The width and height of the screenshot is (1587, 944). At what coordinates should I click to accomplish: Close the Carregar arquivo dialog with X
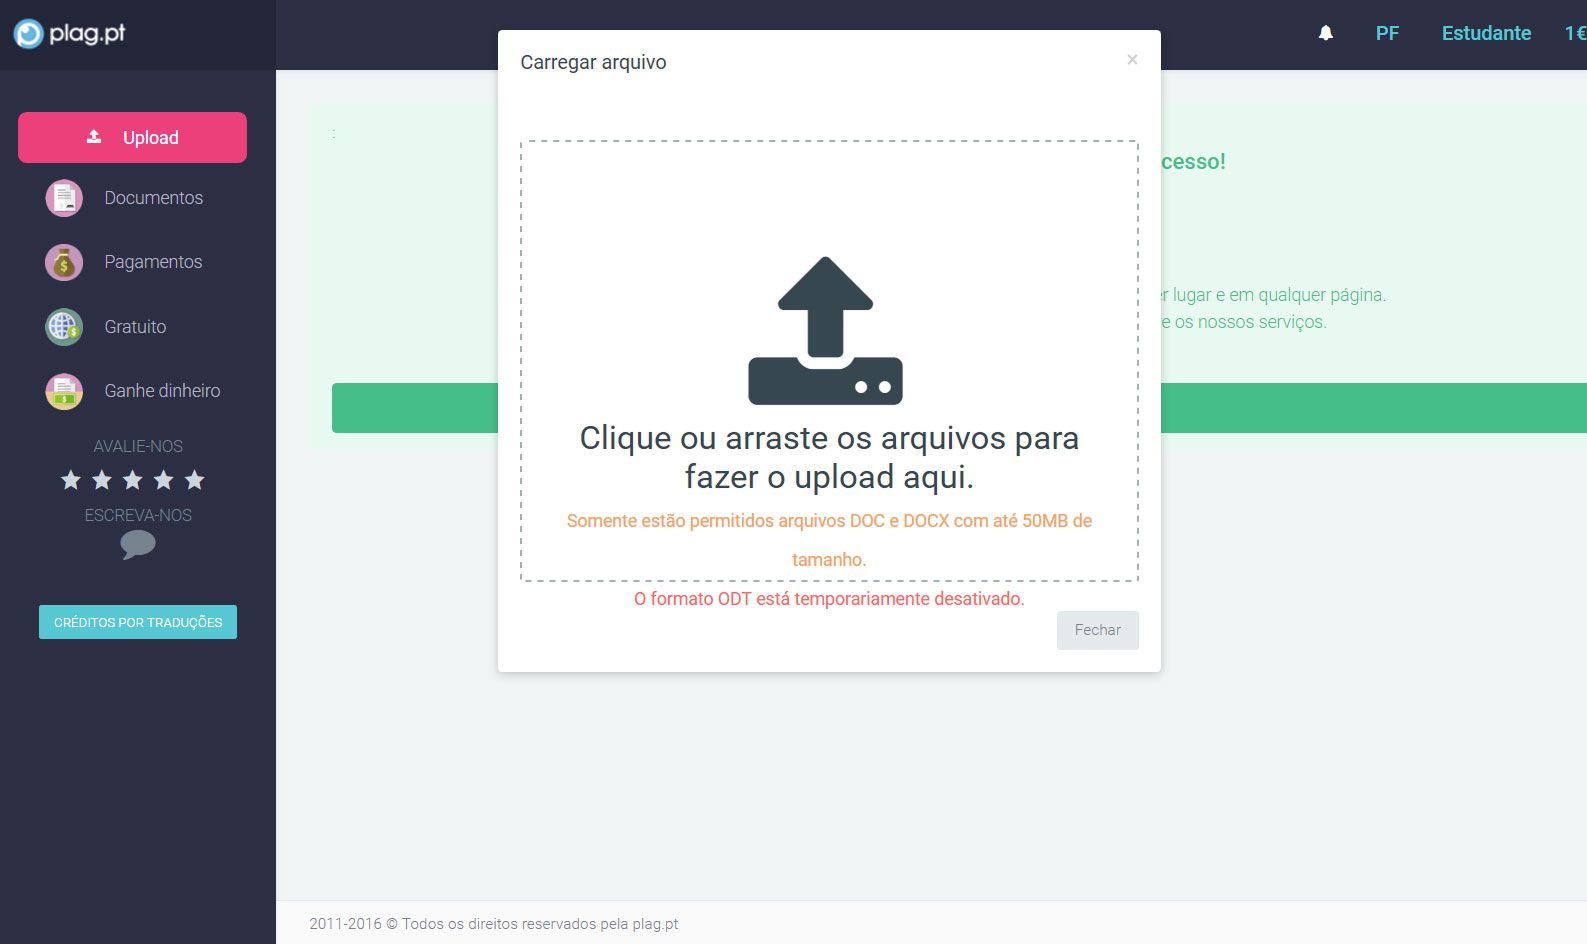coord(1132,60)
